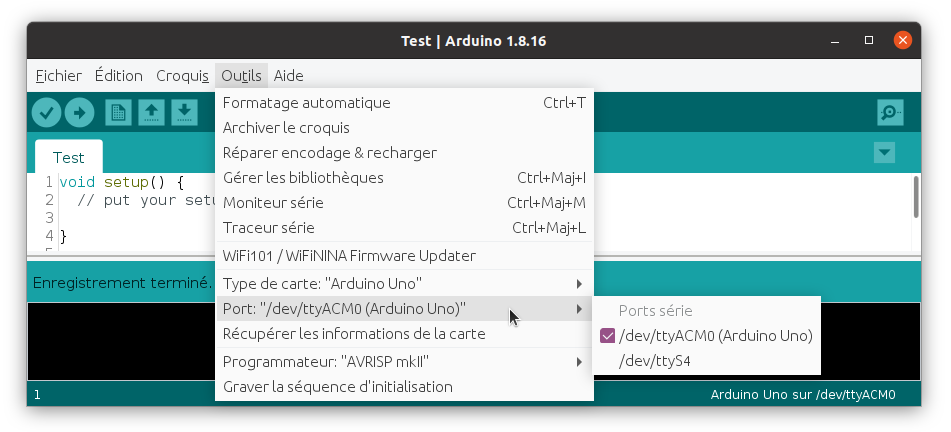This screenshot has height=432, width=951.
Task: Open the Croquis menu
Action: coord(182,76)
